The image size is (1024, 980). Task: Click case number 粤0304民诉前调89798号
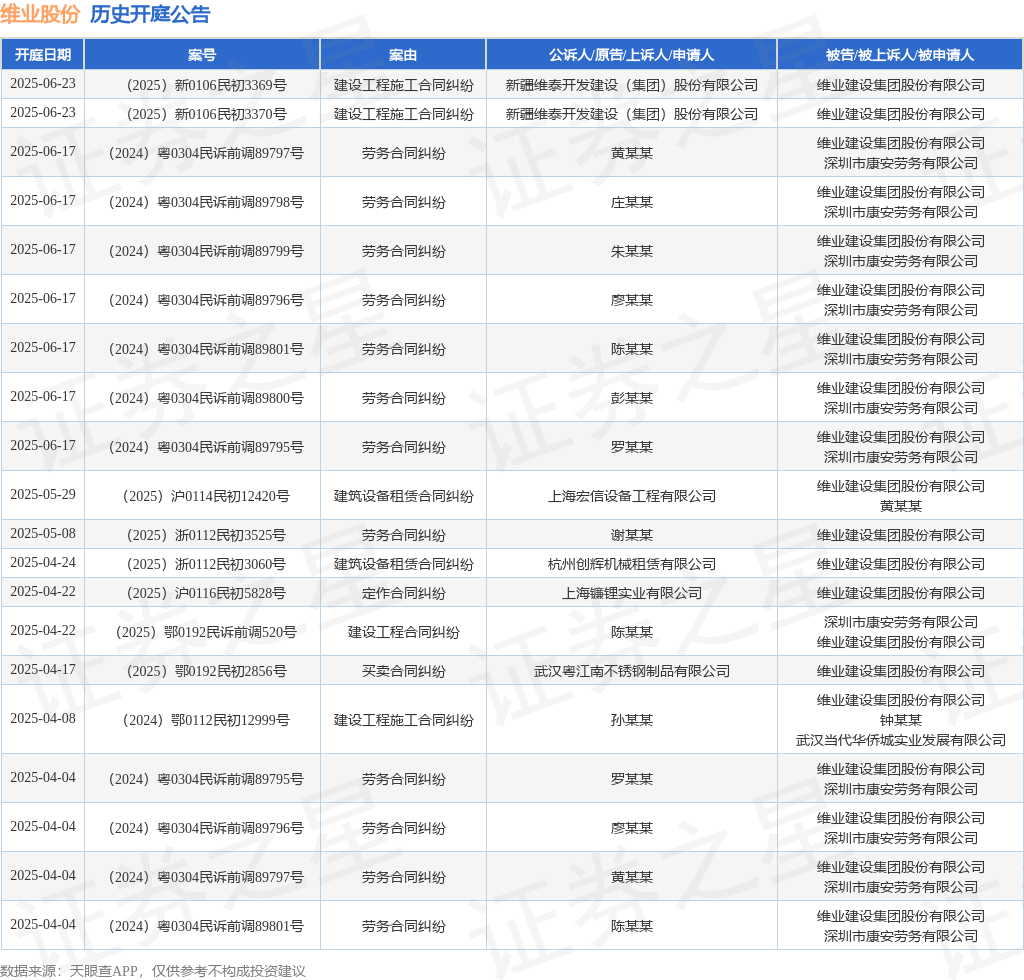click(206, 202)
